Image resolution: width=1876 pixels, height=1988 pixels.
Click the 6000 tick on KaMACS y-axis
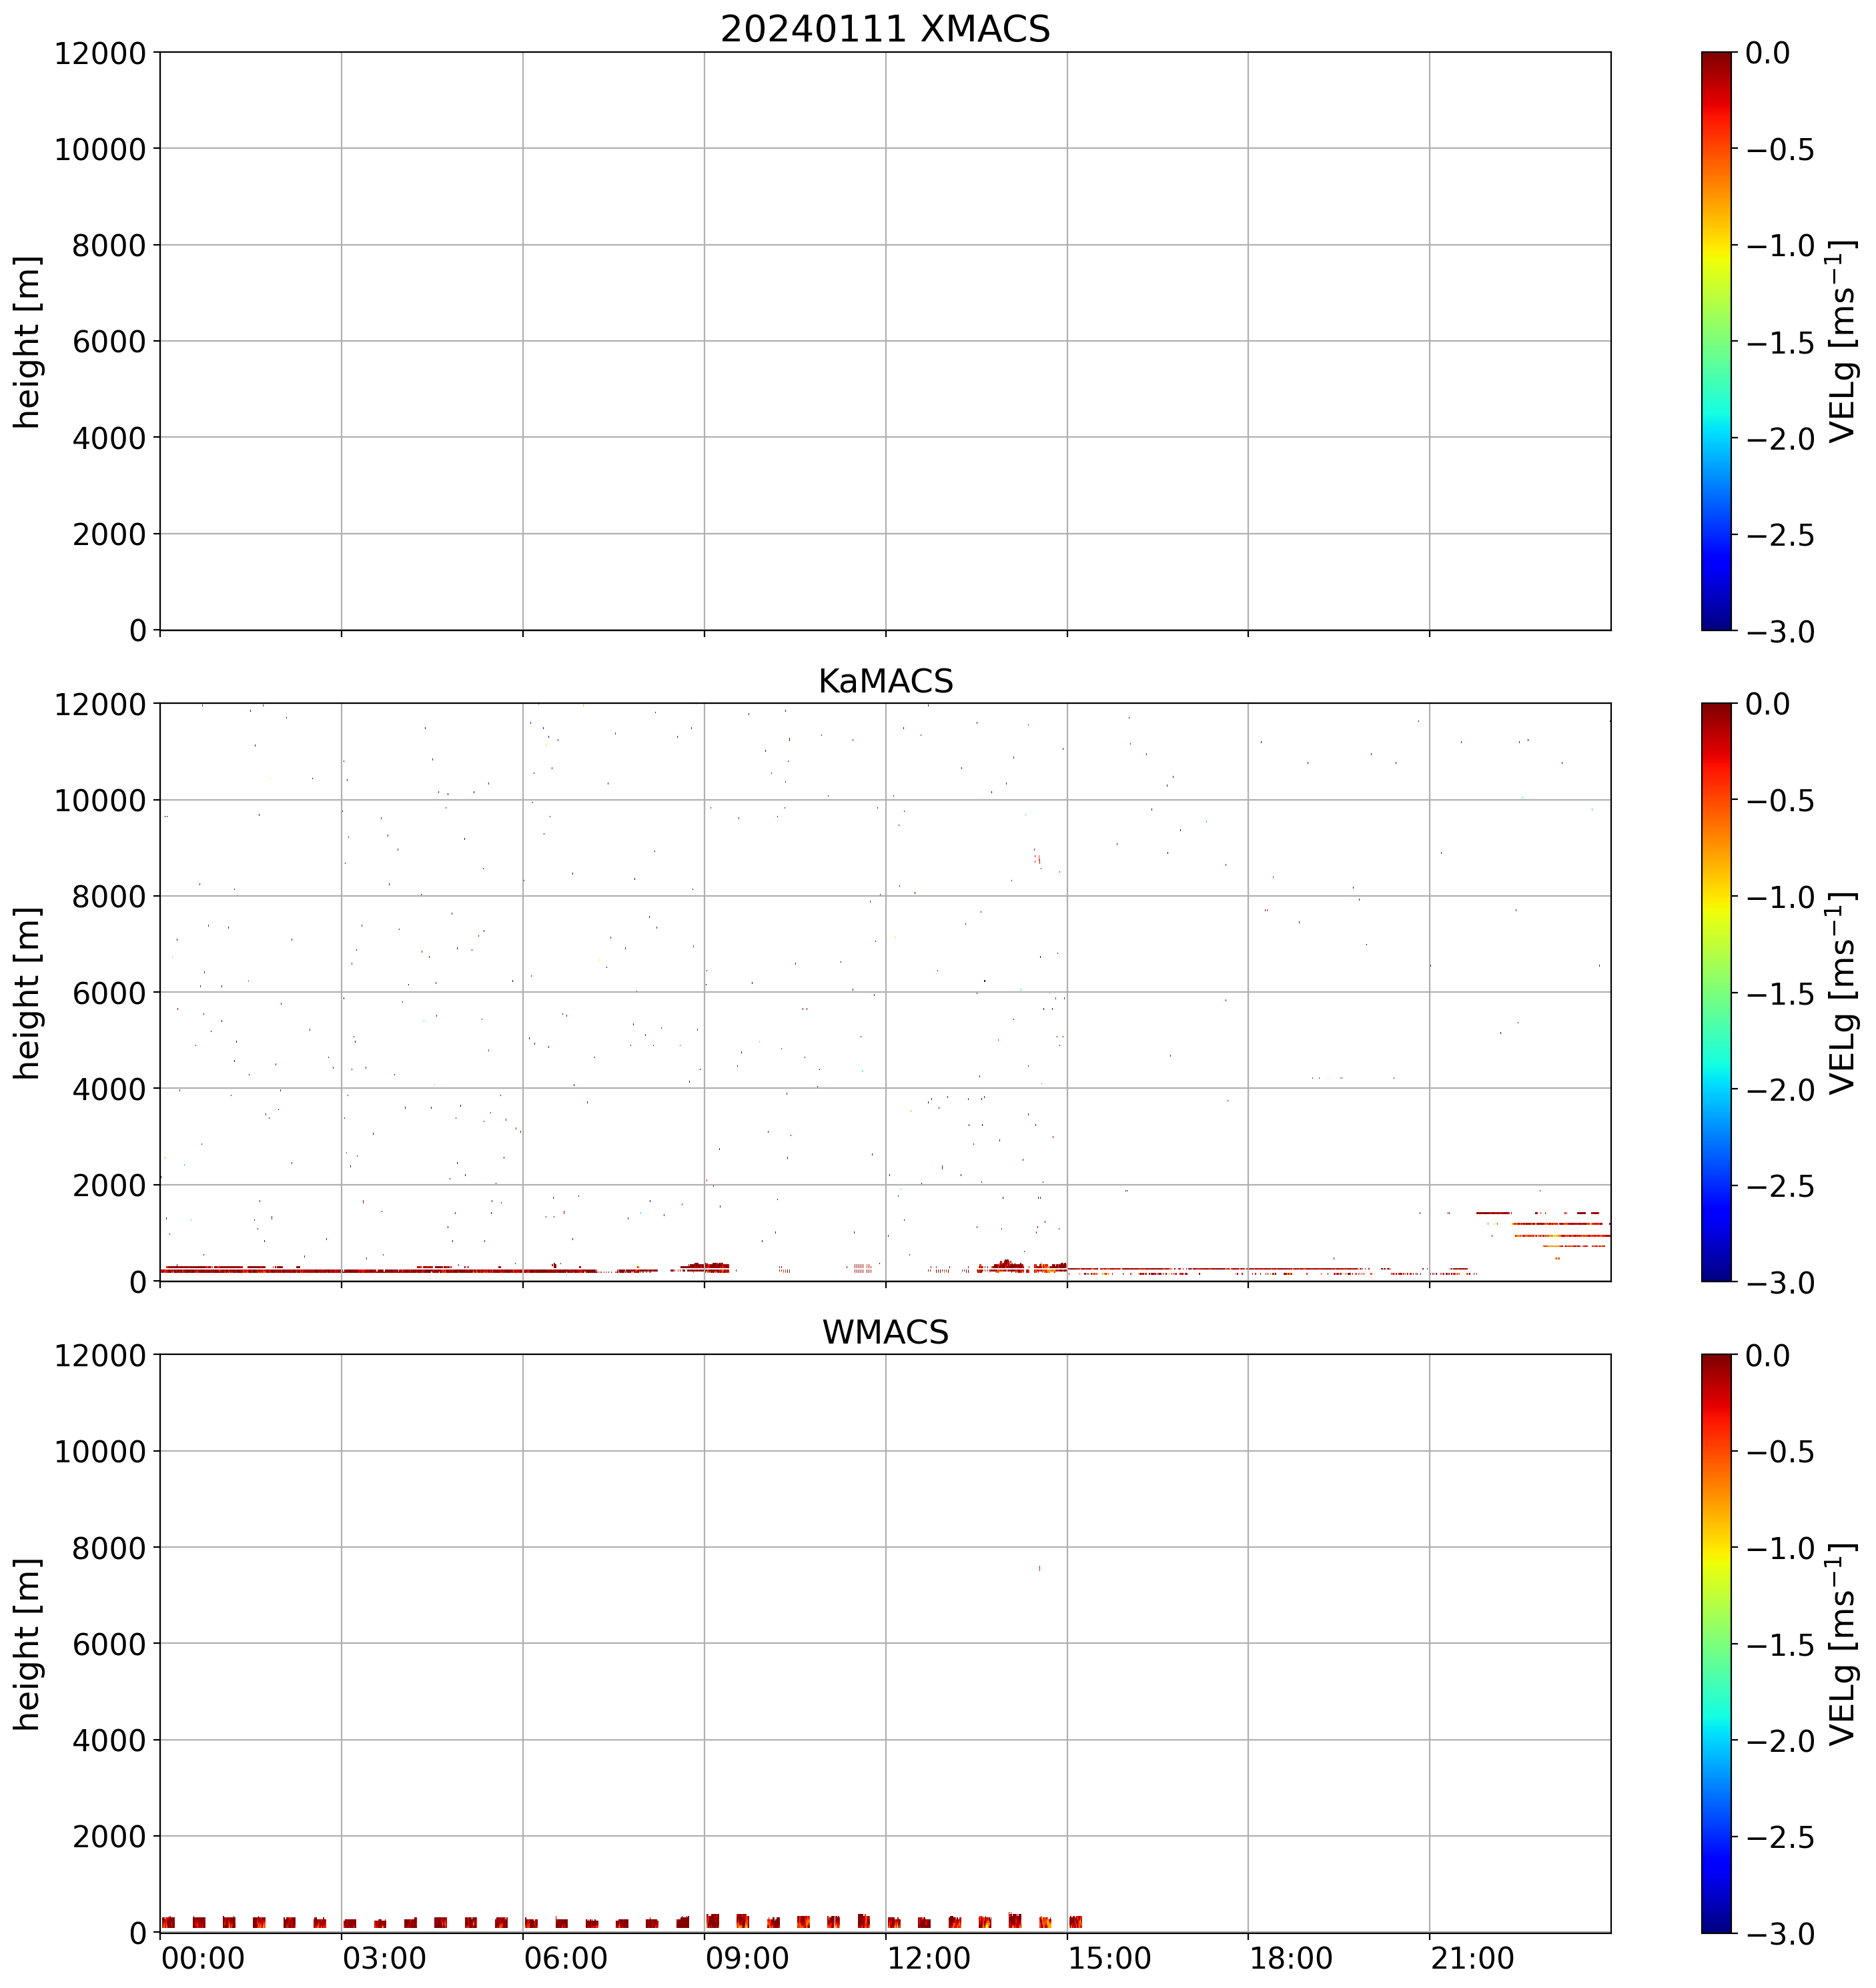click(109, 992)
